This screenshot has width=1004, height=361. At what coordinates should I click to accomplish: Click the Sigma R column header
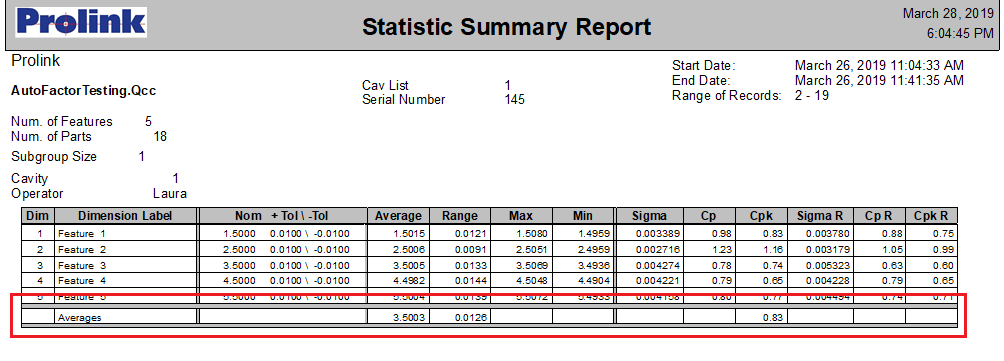[820, 216]
